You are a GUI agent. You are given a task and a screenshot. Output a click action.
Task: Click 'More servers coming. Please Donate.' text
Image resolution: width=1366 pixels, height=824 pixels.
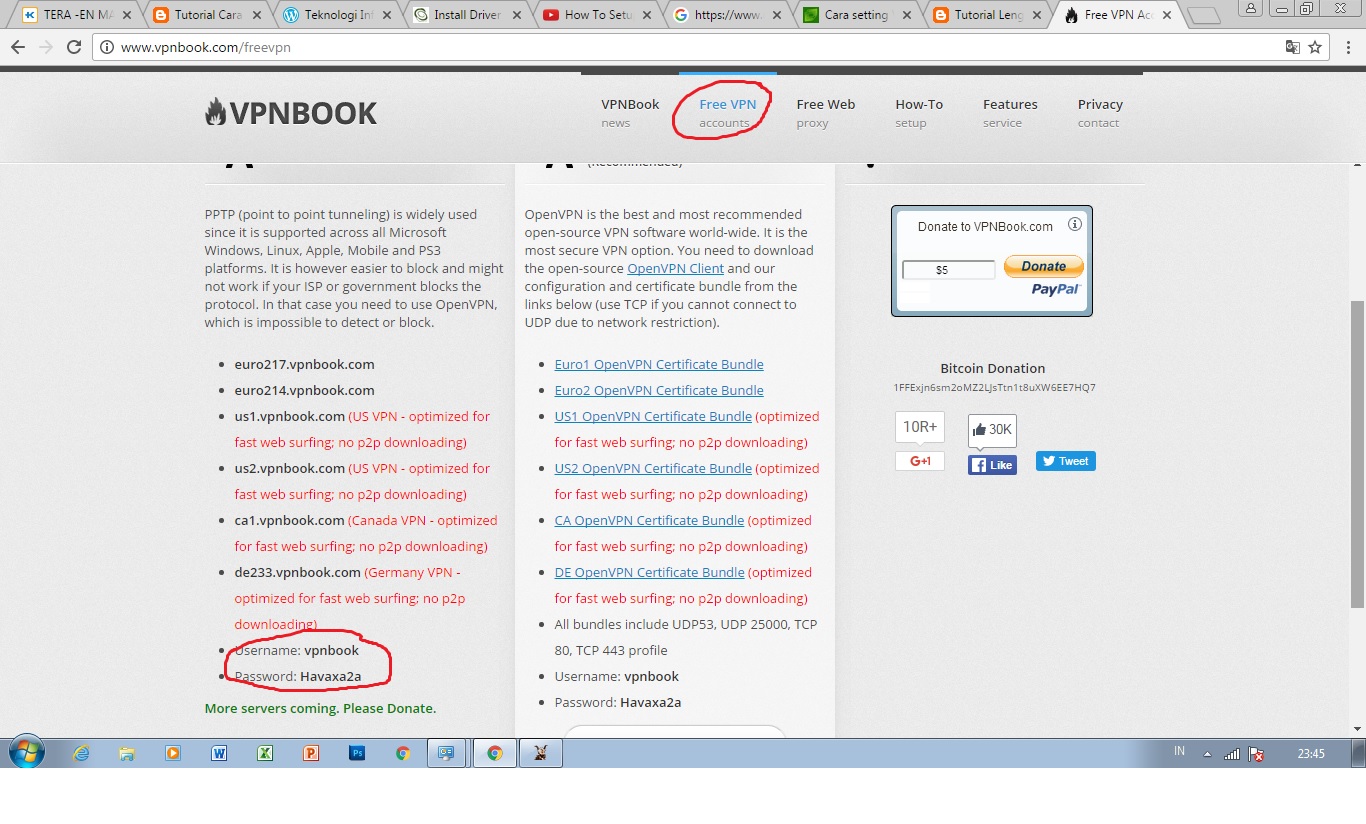click(x=320, y=708)
